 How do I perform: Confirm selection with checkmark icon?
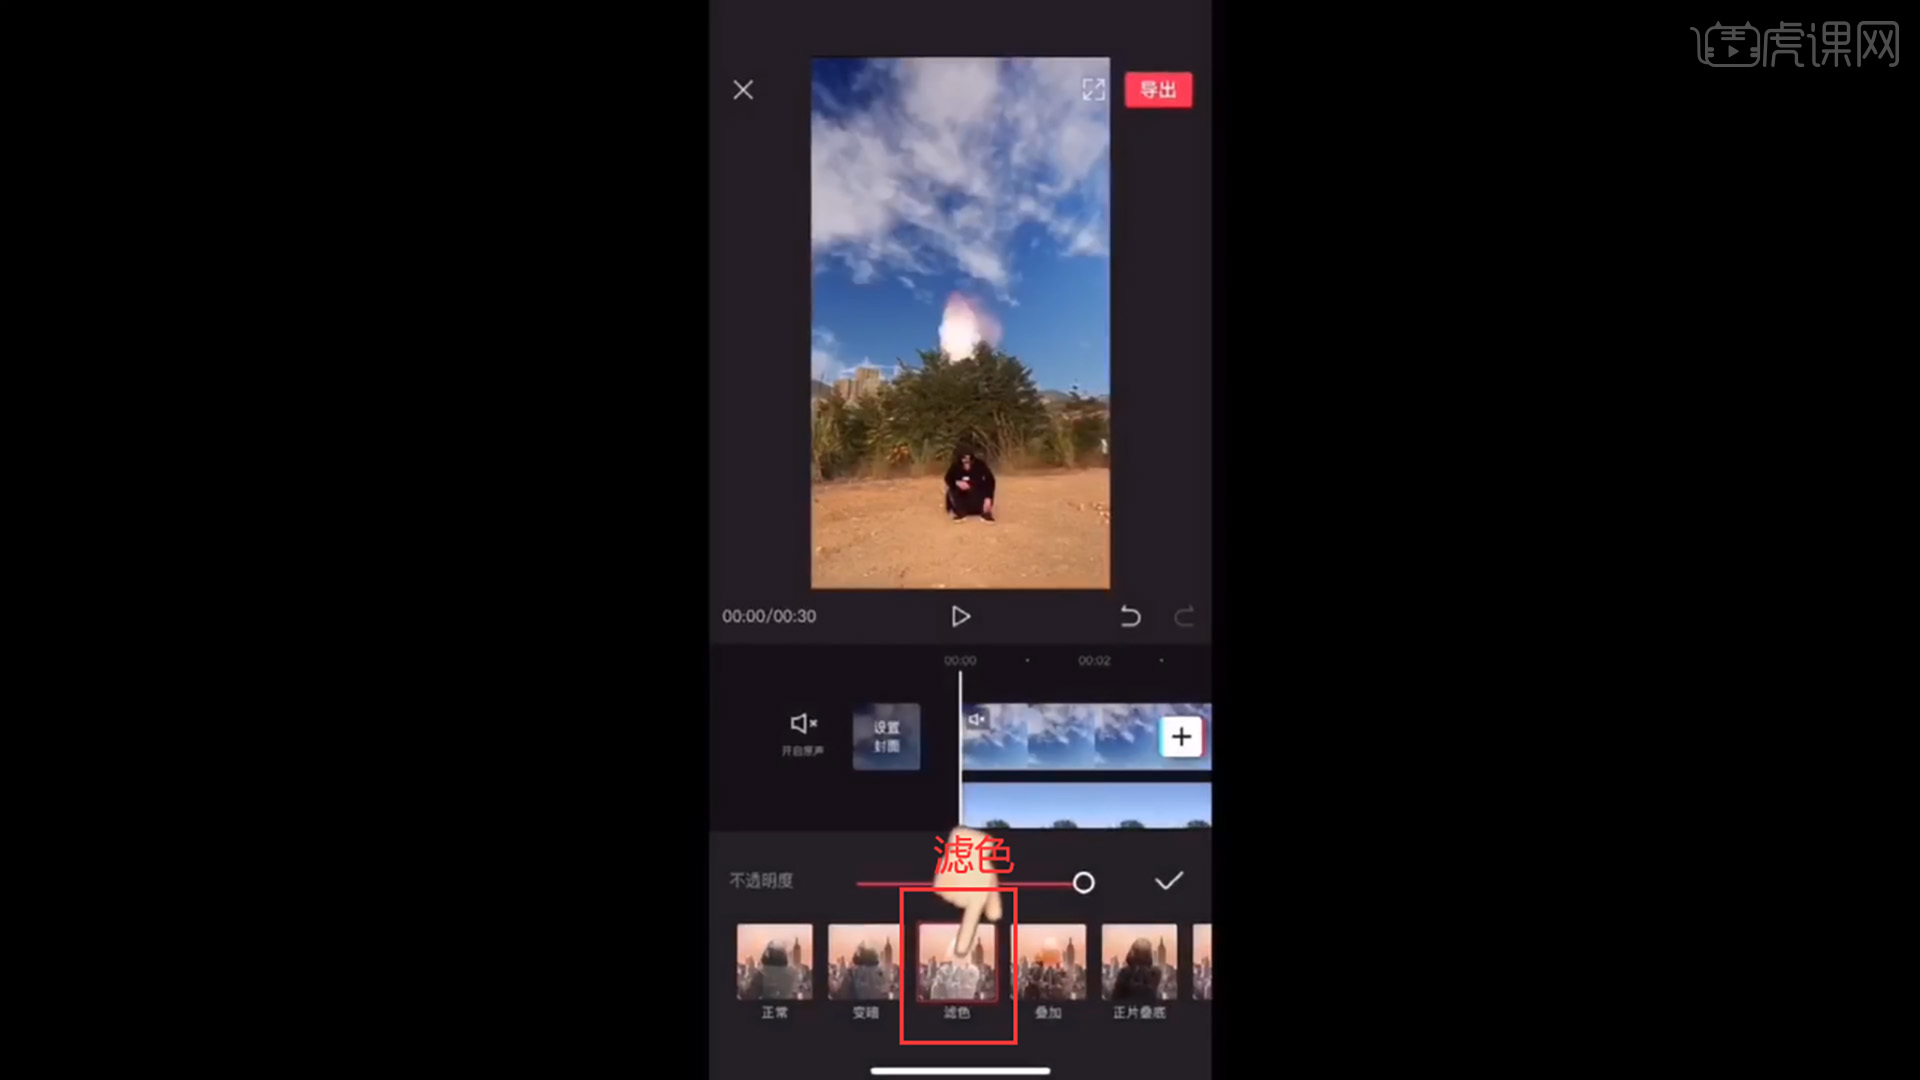(1167, 881)
